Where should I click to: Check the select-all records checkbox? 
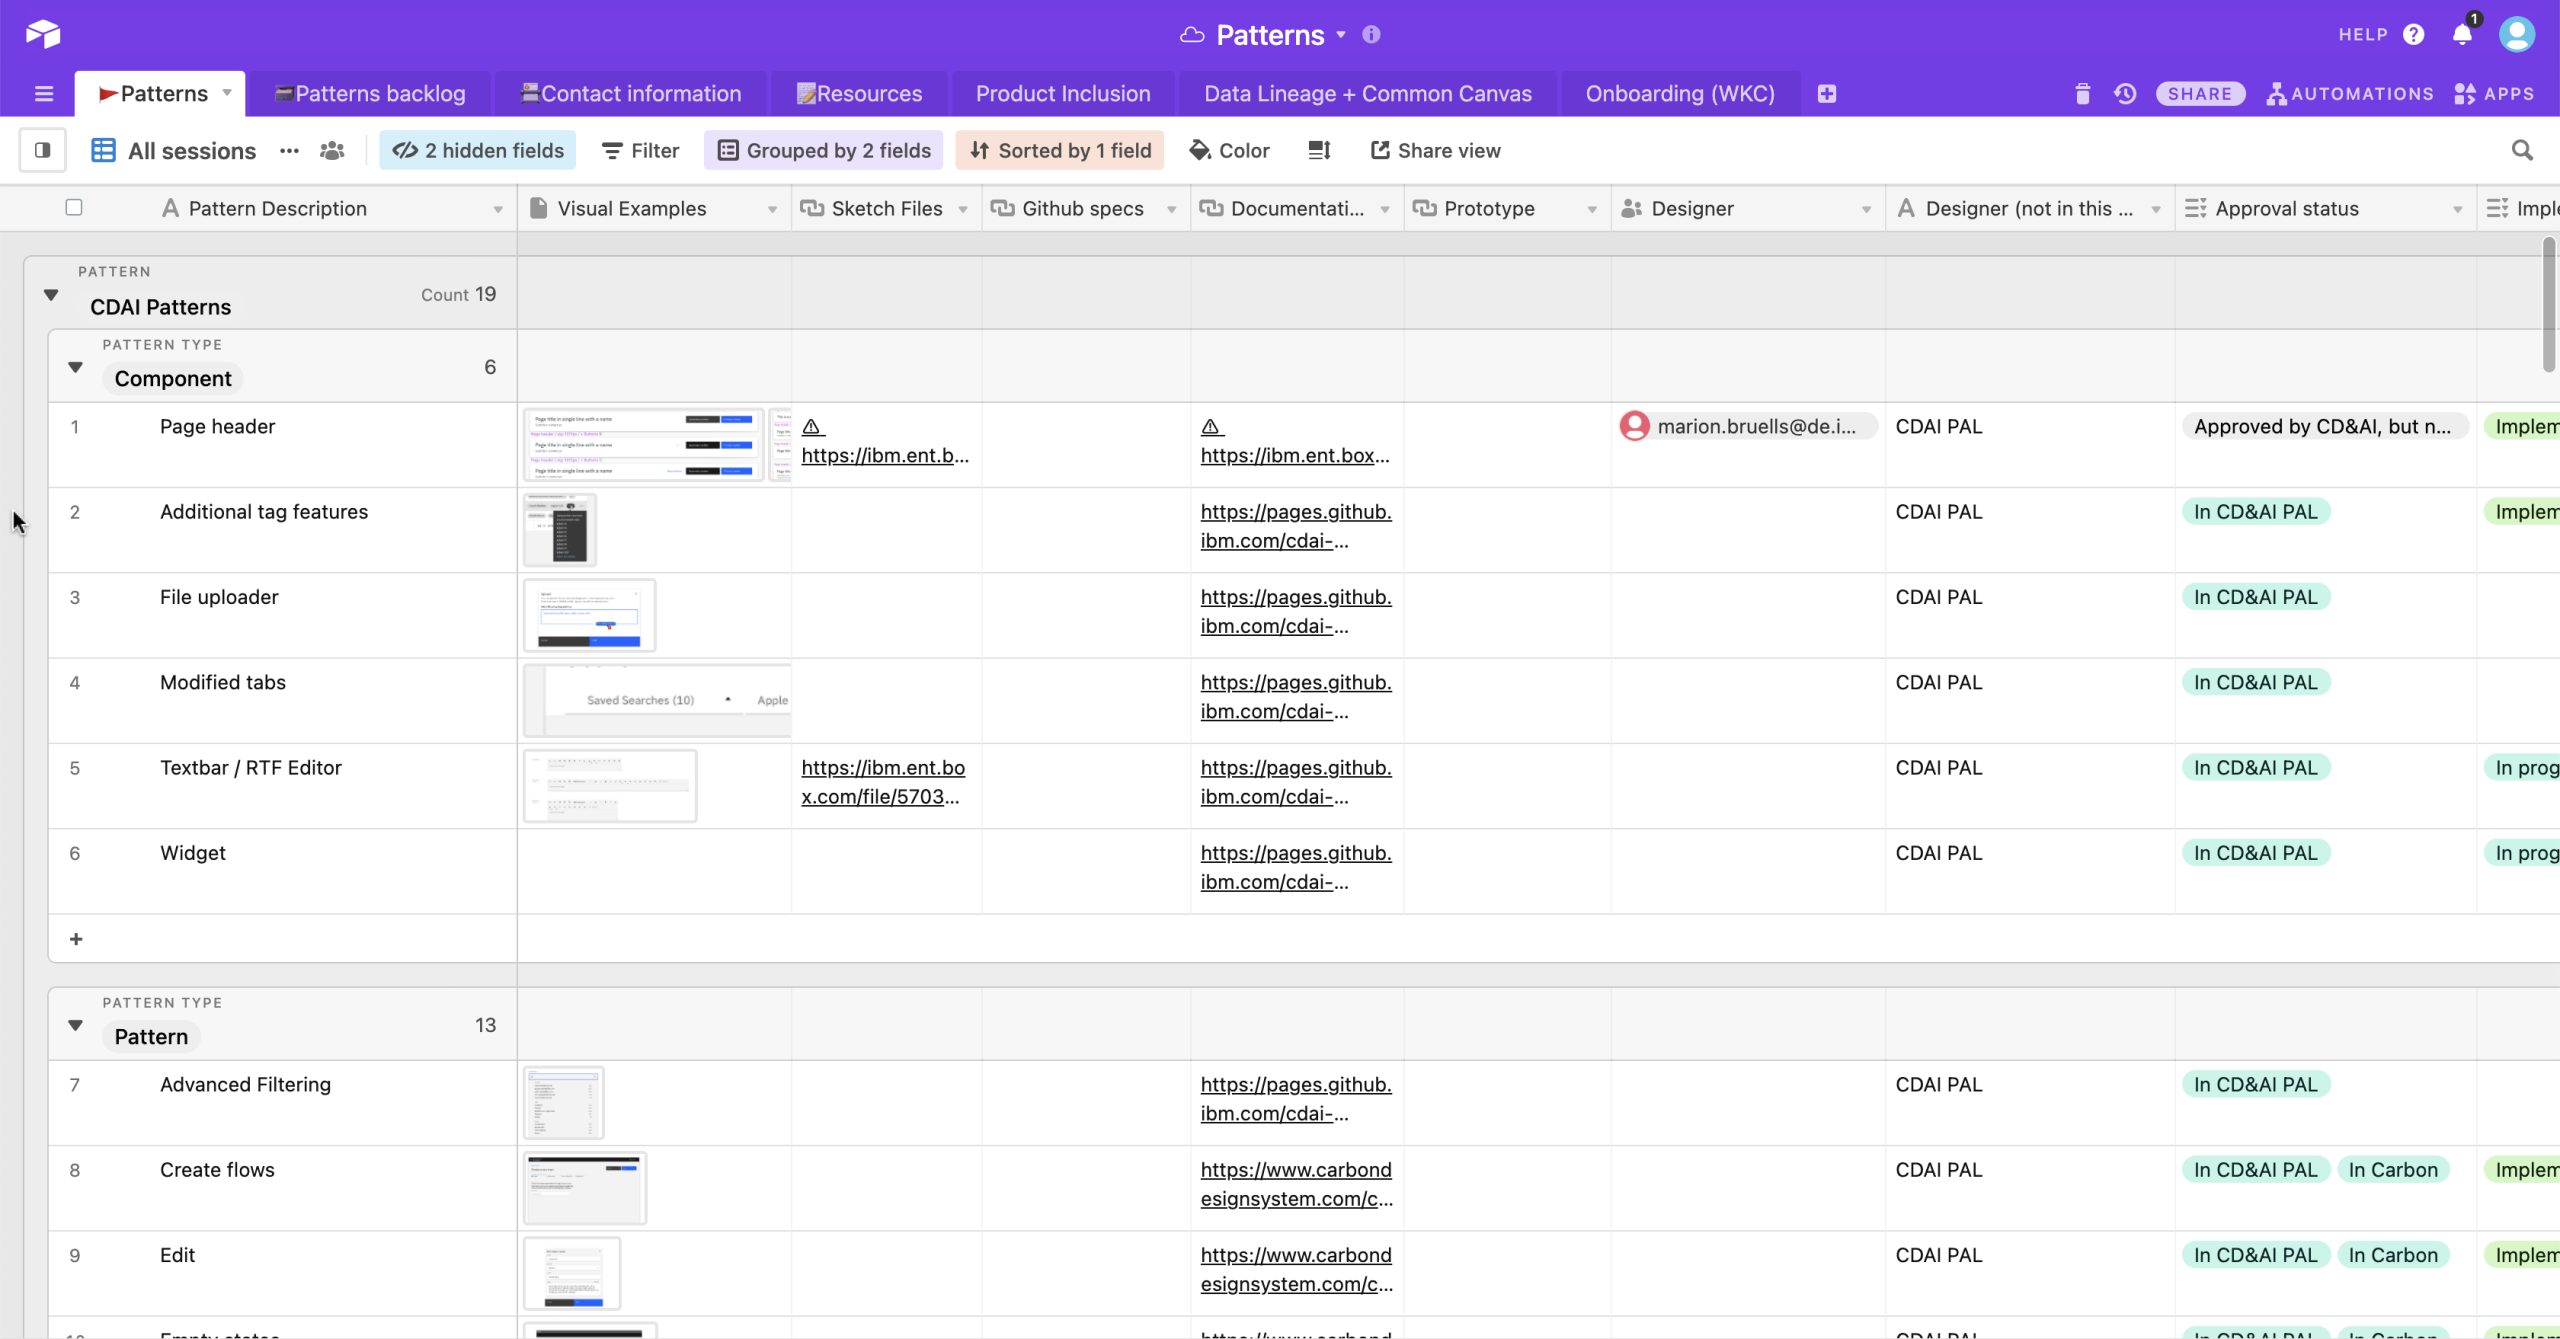pos(74,208)
